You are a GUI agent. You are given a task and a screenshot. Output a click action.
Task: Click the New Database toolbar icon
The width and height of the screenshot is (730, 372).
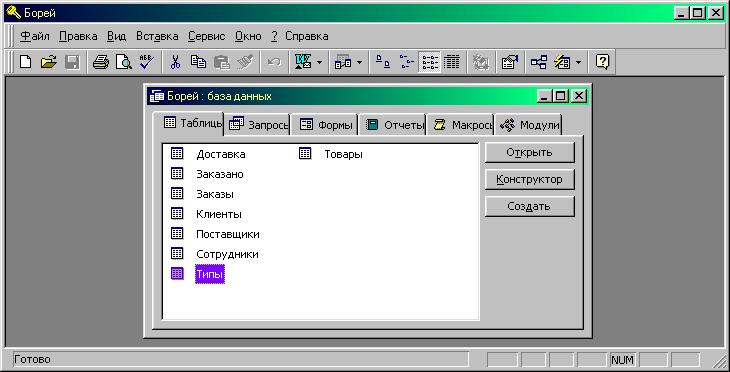click(x=26, y=62)
